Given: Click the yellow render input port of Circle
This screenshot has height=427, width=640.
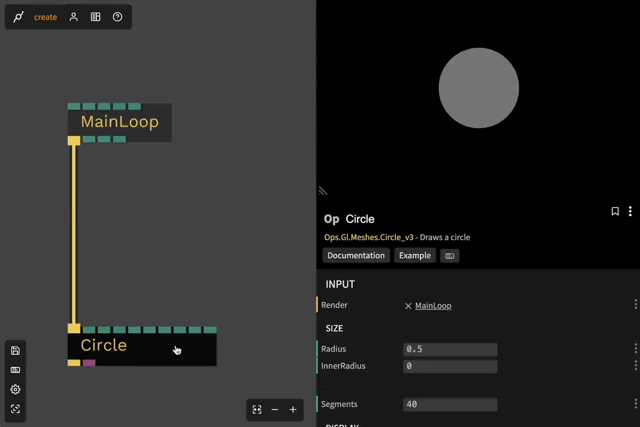Looking at the screenshot, I should [74, 329].
